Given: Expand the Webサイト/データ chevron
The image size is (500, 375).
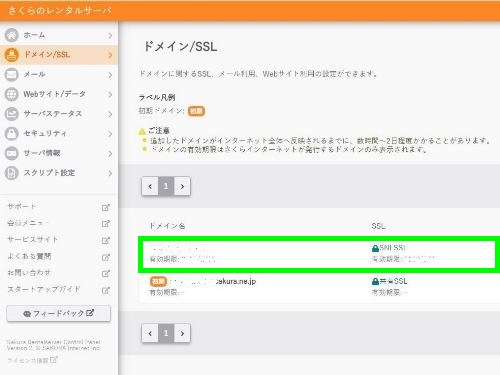Looking at the screenshot, I should tap(110, 95).
